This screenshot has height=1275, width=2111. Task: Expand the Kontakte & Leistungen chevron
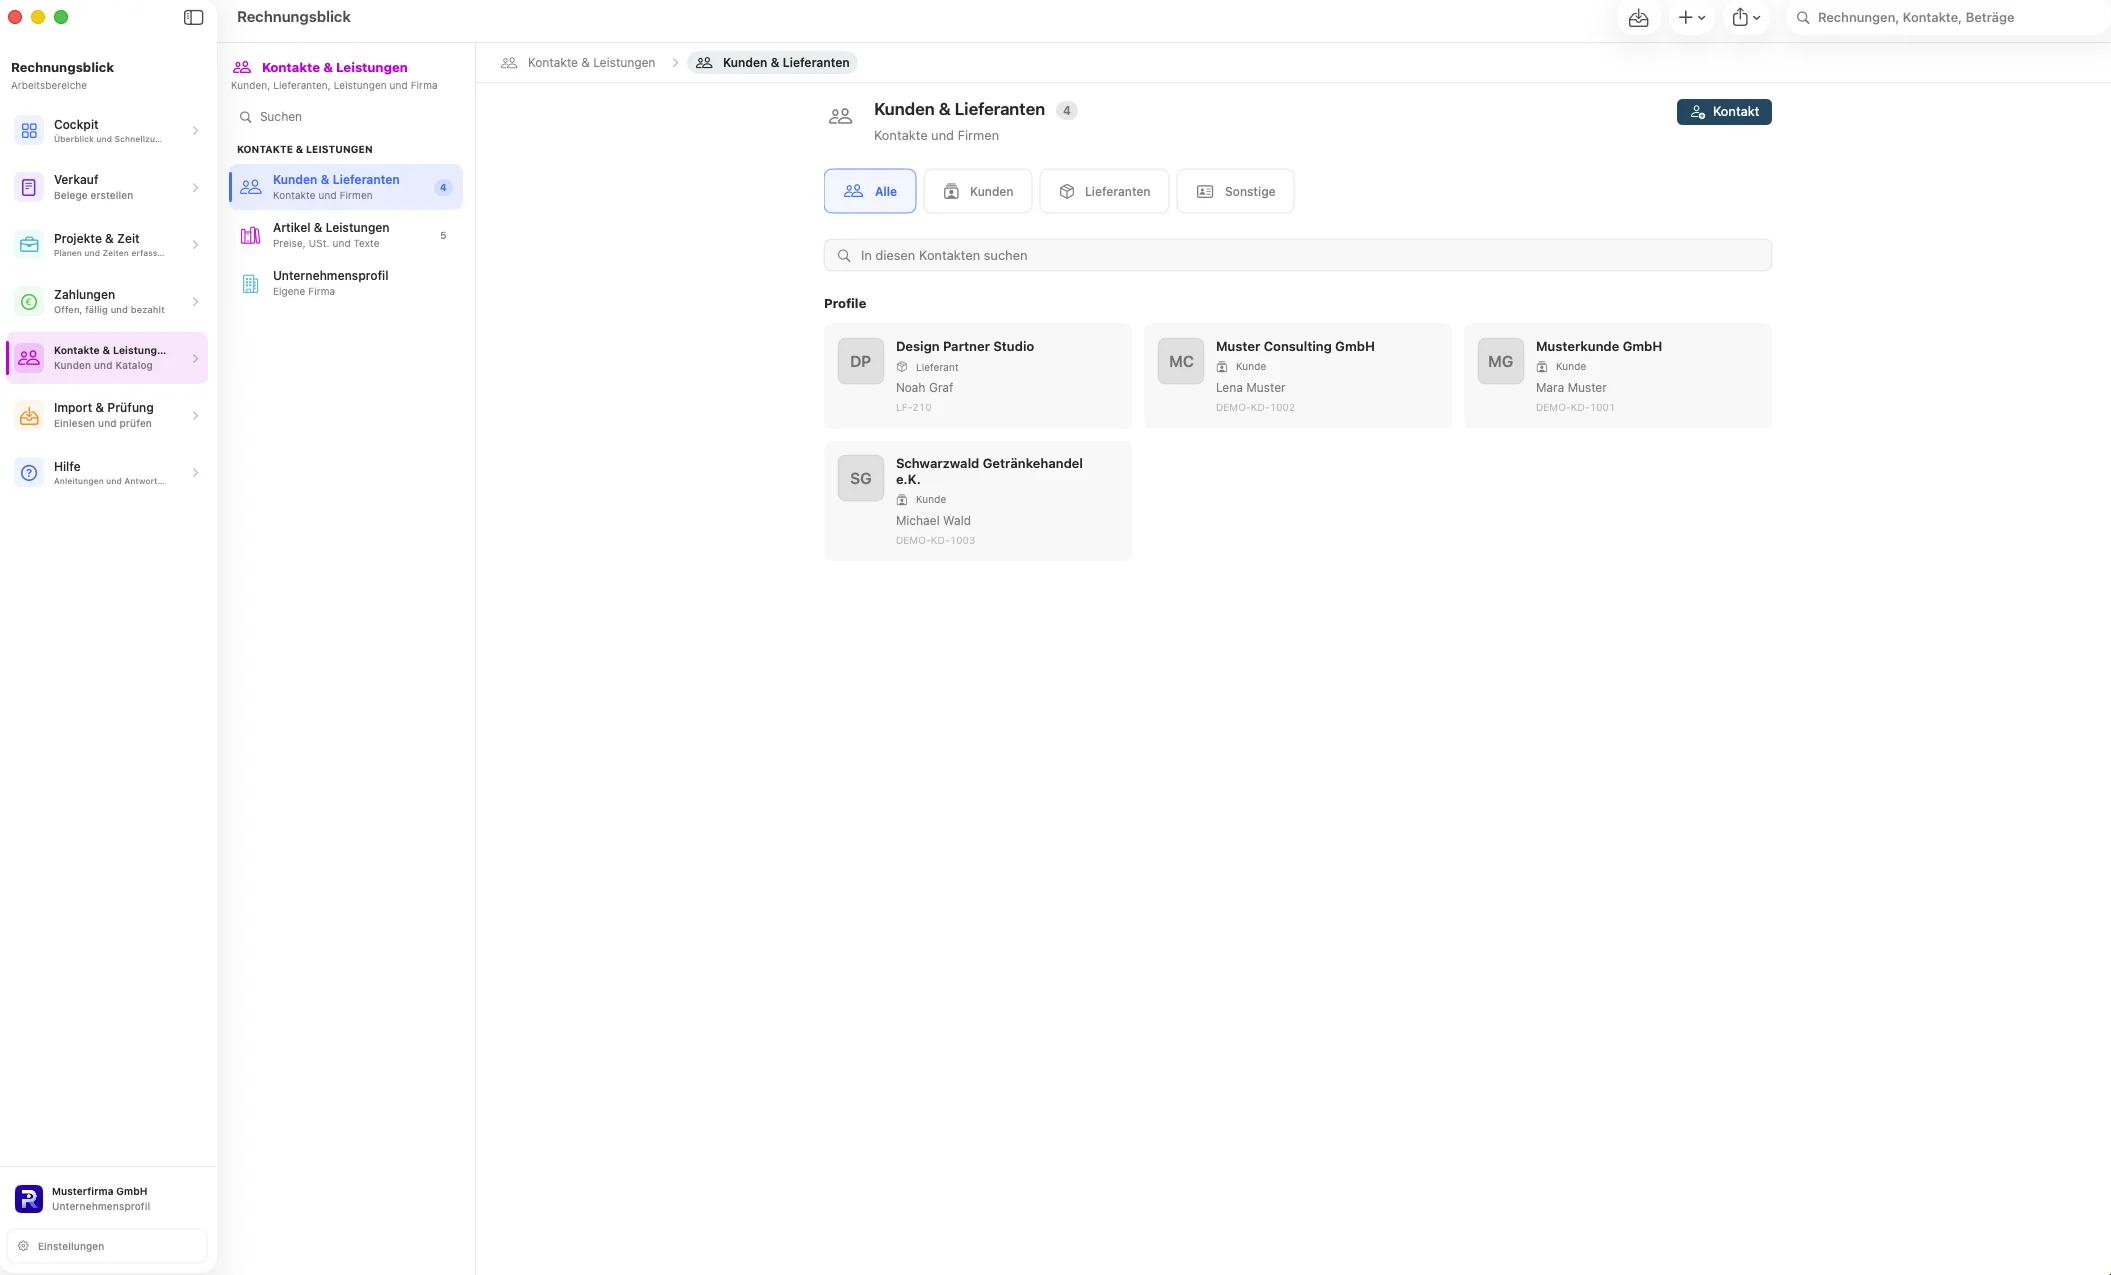click(195, 358)
